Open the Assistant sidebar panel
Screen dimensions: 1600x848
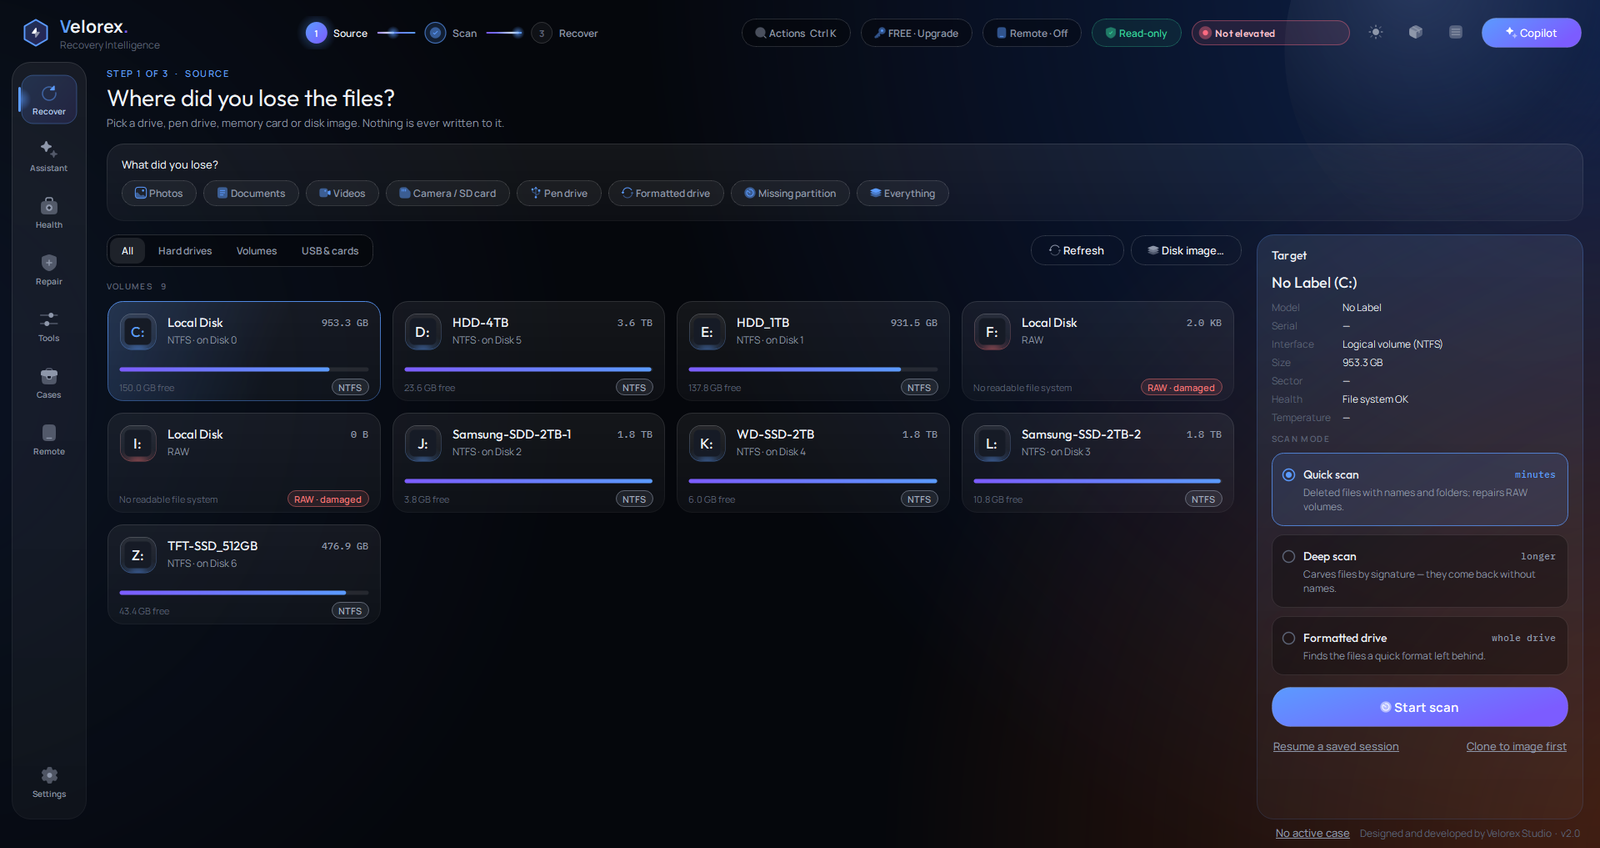point(48,156)
